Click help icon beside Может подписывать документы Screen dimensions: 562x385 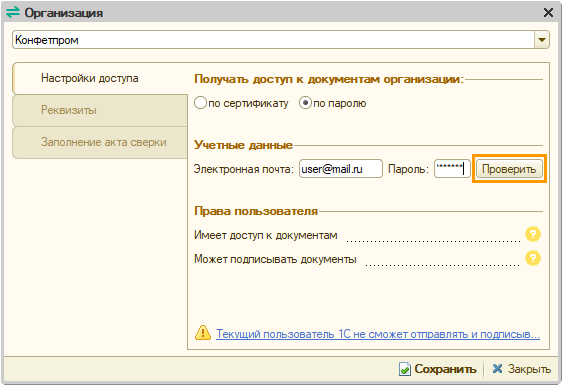(533, 258)
